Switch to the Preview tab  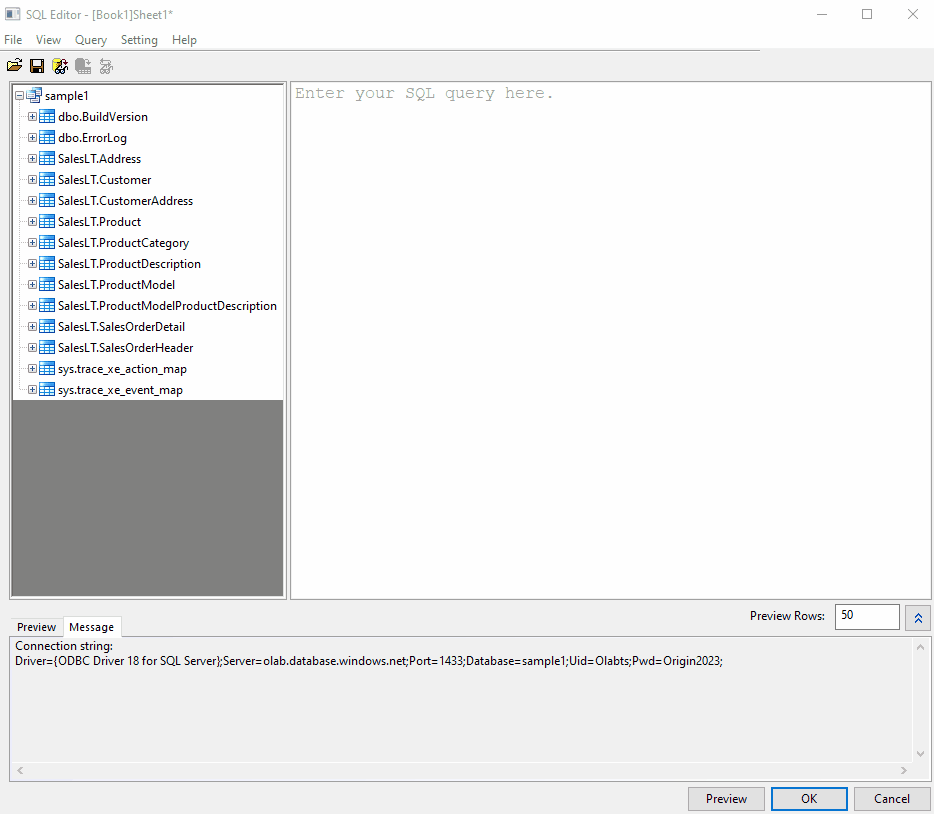point(36,627)
